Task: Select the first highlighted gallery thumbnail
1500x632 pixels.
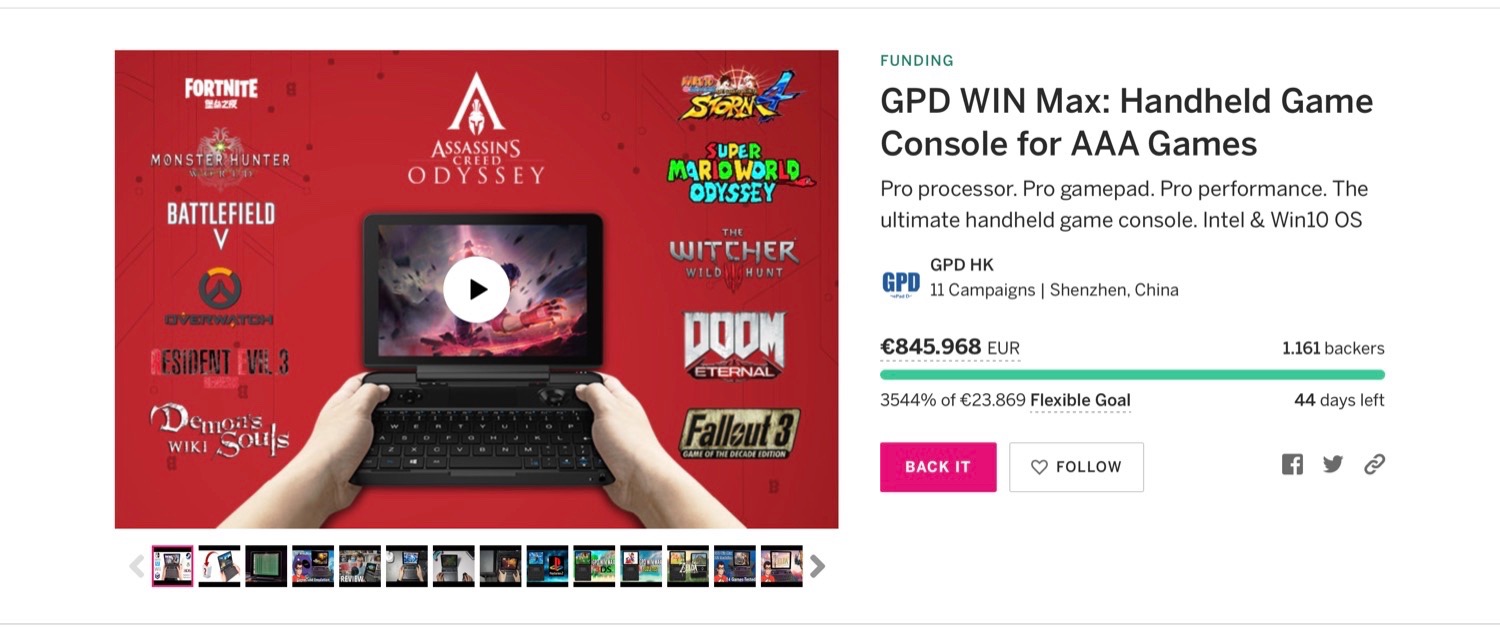Action: pyautogui.click(x=172, y=566)
